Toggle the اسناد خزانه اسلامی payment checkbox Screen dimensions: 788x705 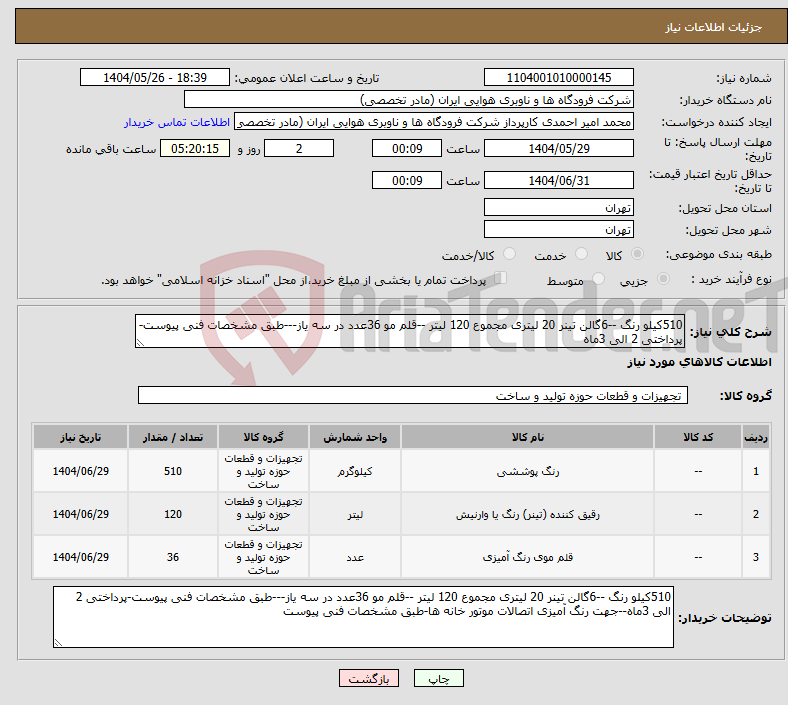[x=502, y=279]
